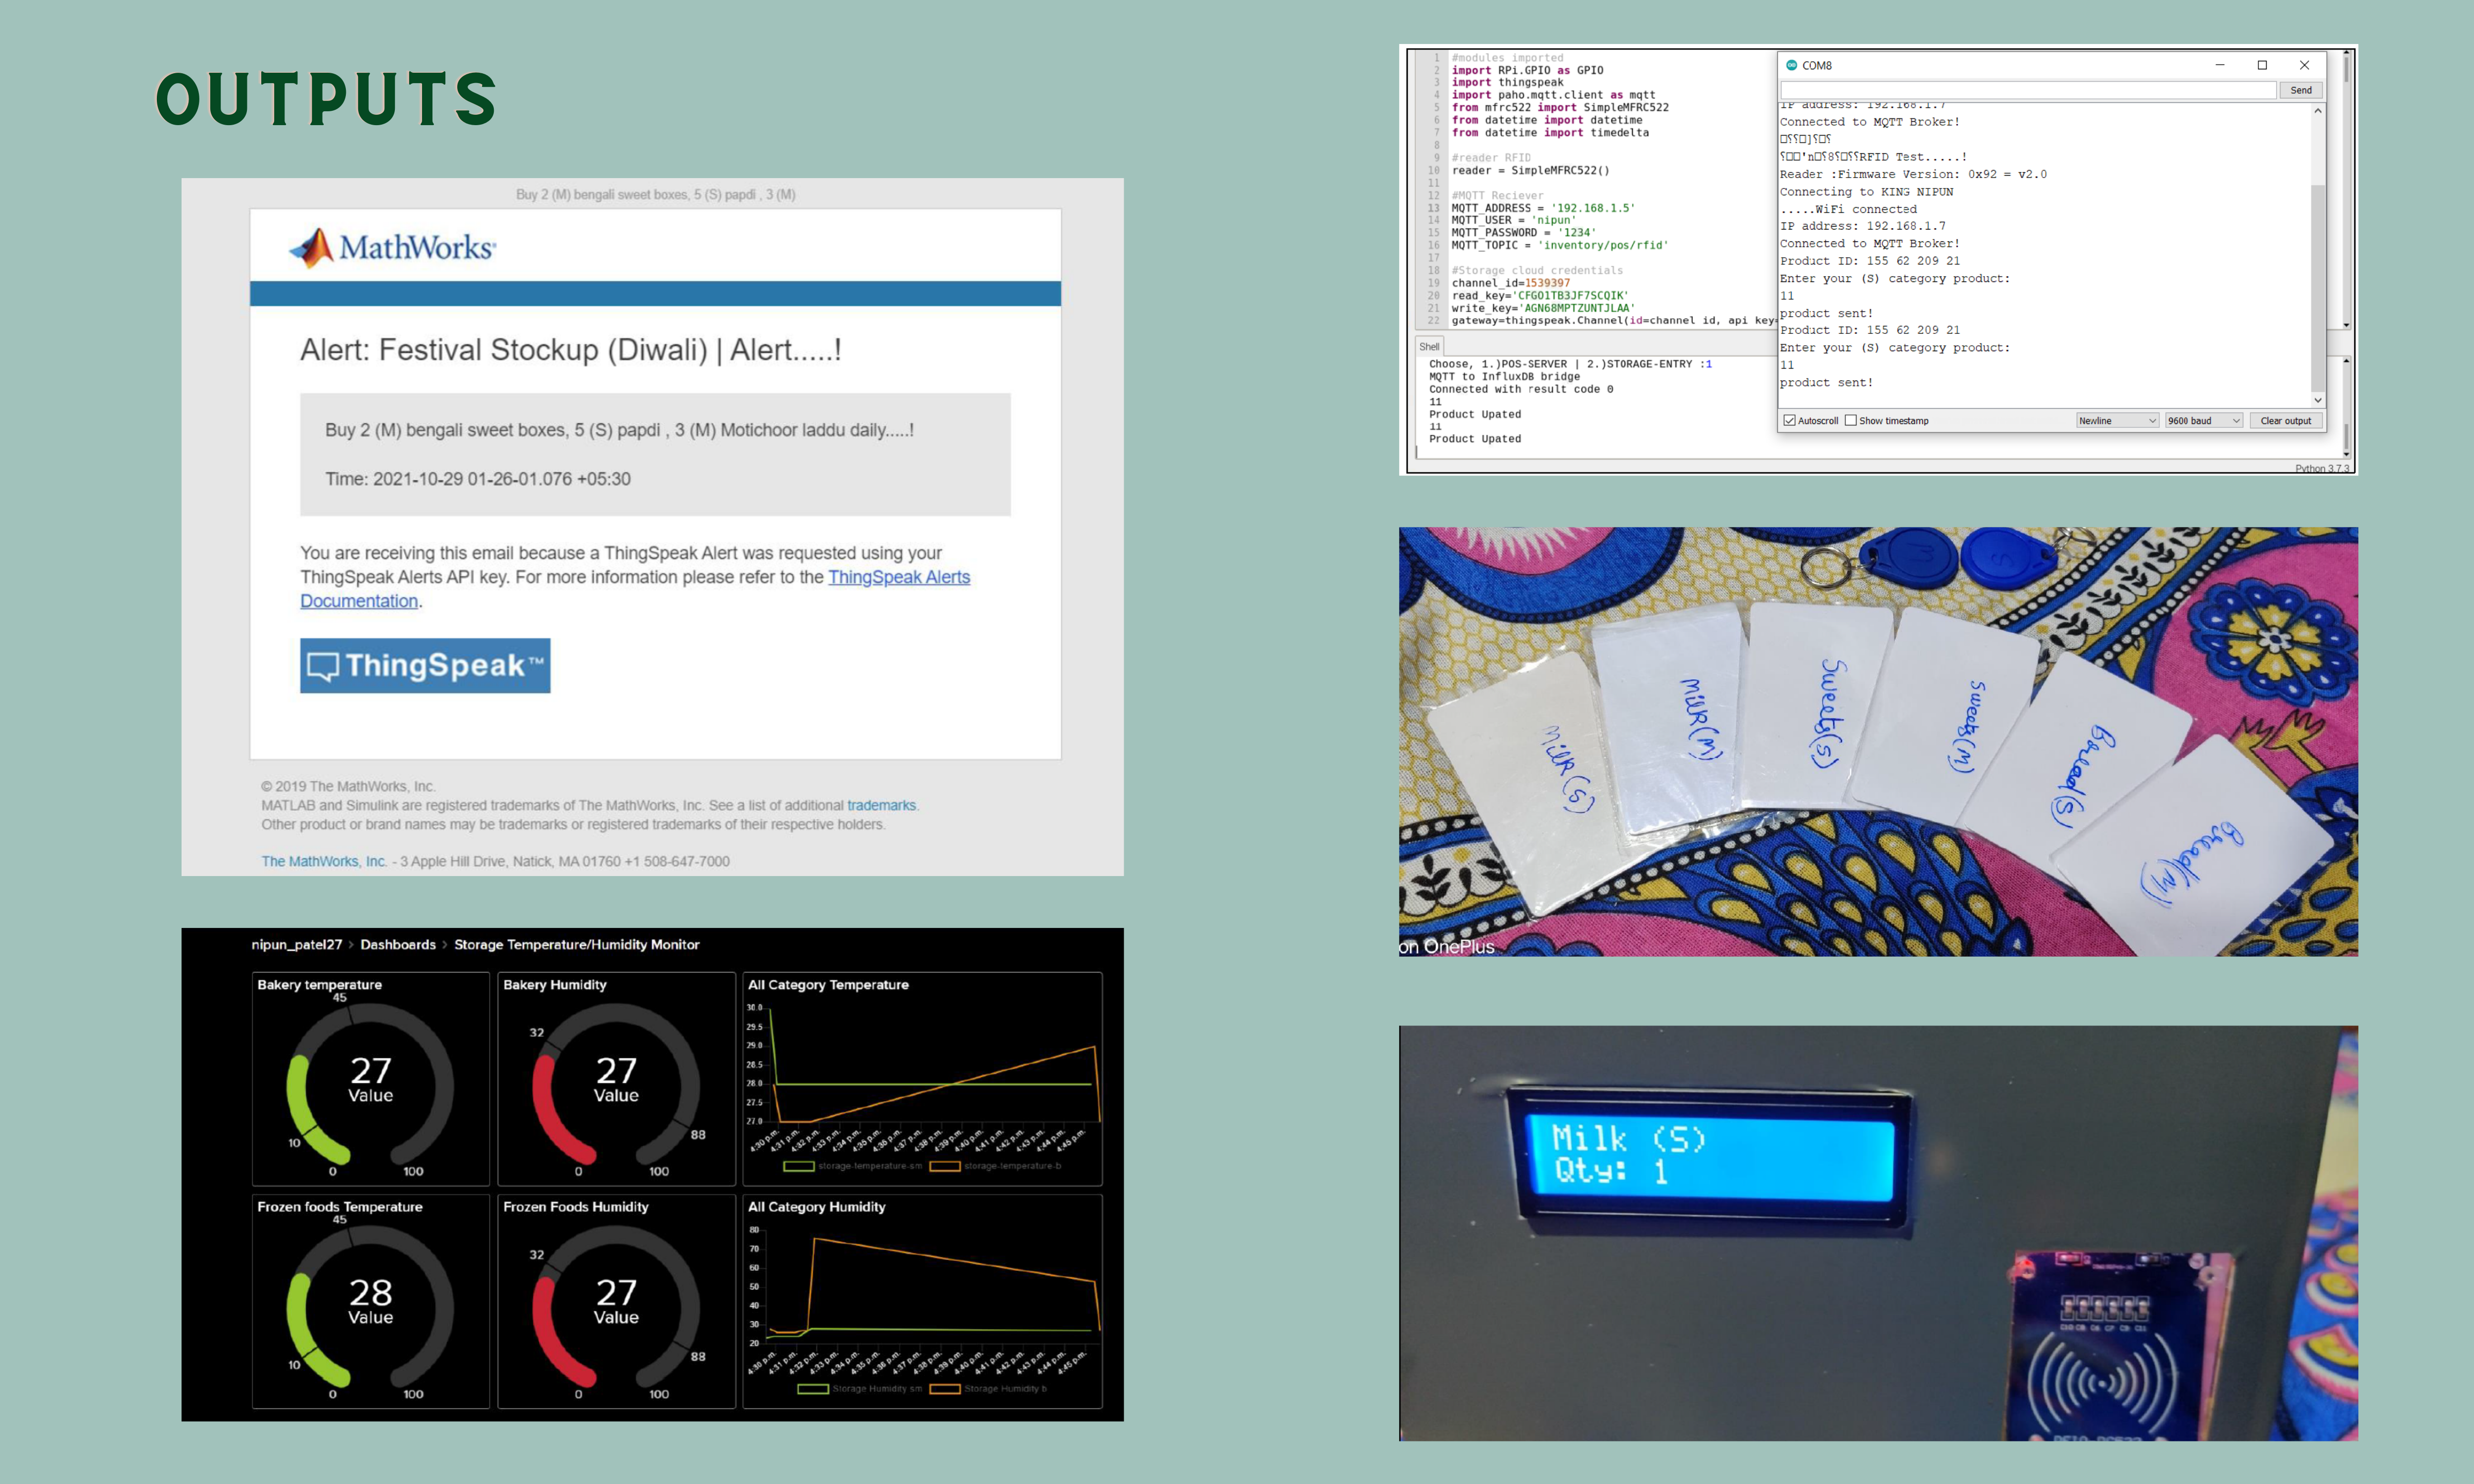Click the 'Reader :Firmware Version' output line
The width and height of the screenshot is (2474, 1484).
coord(1913,174)
